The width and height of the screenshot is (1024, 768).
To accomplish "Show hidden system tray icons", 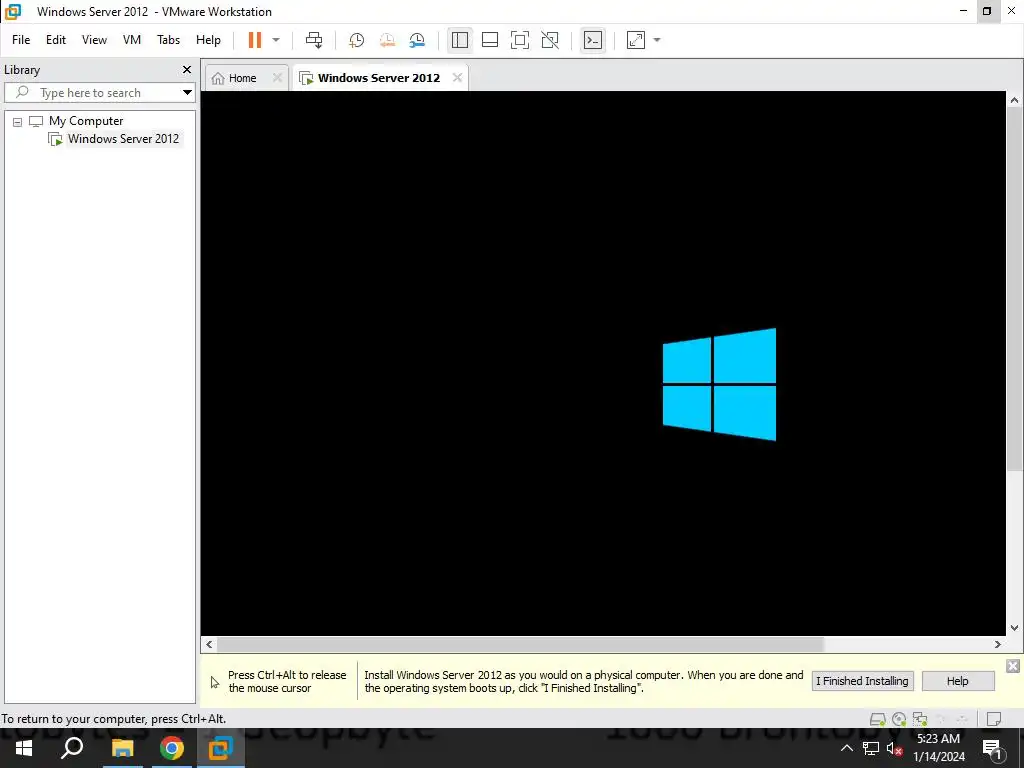I will tap(846, 748).
